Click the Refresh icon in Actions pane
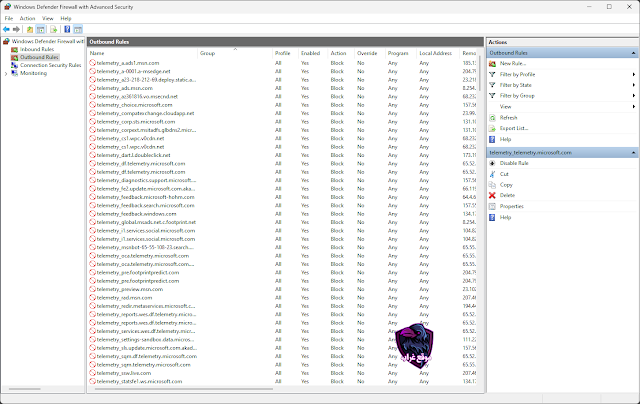Image resolution: width=640 pixels, height=404 pixels. [492, 118]
